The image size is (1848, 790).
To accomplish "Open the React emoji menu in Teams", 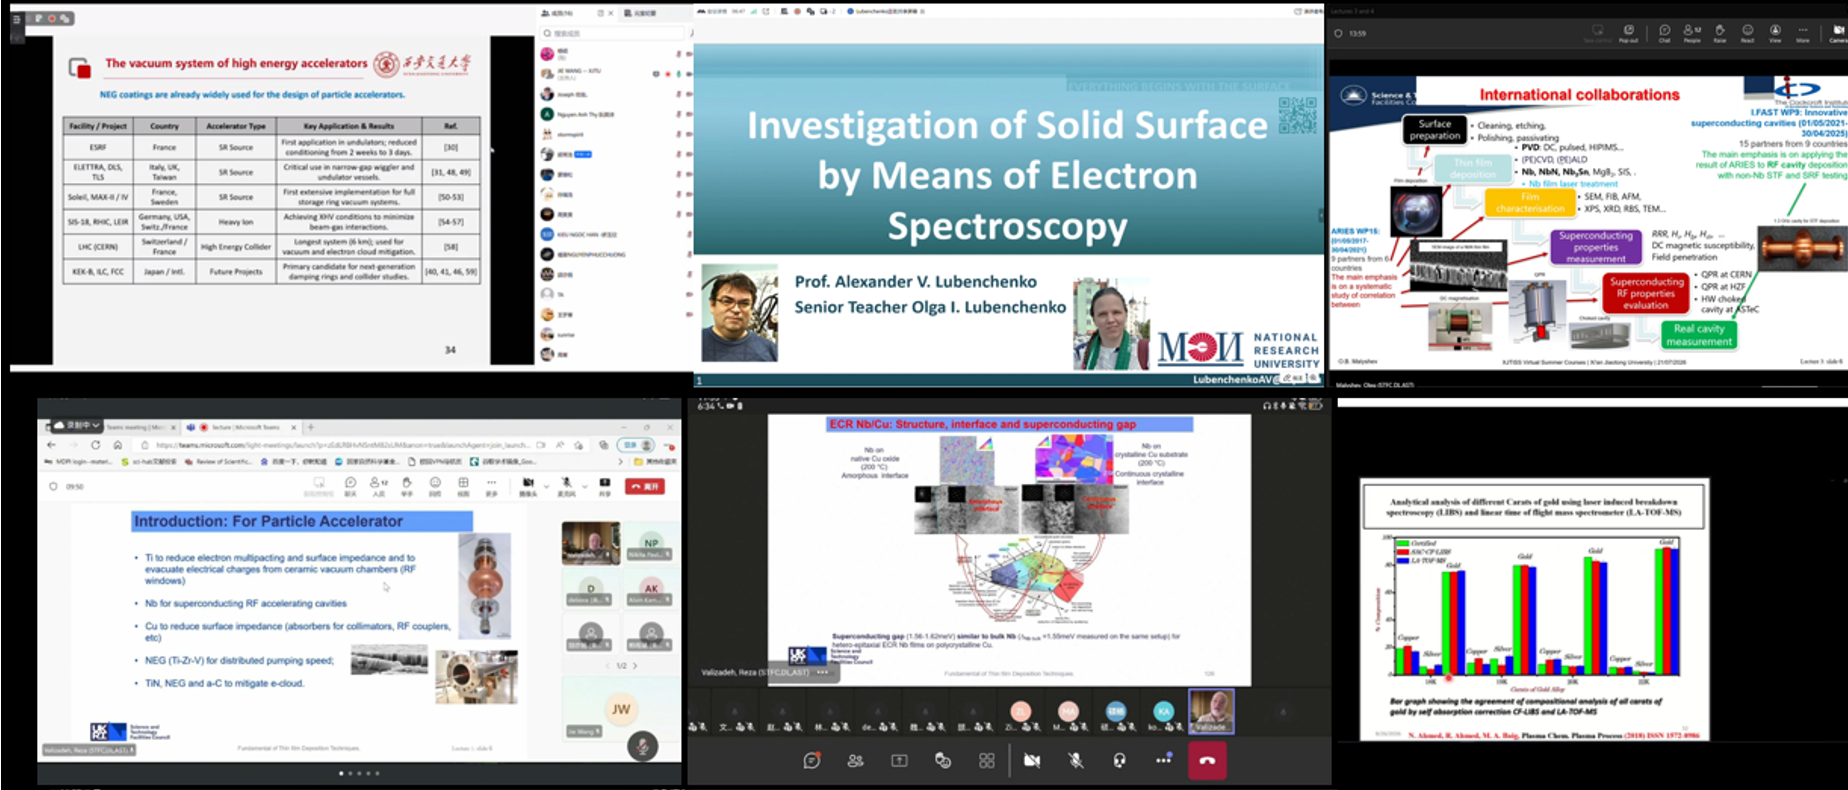I will coord(1747,32).
